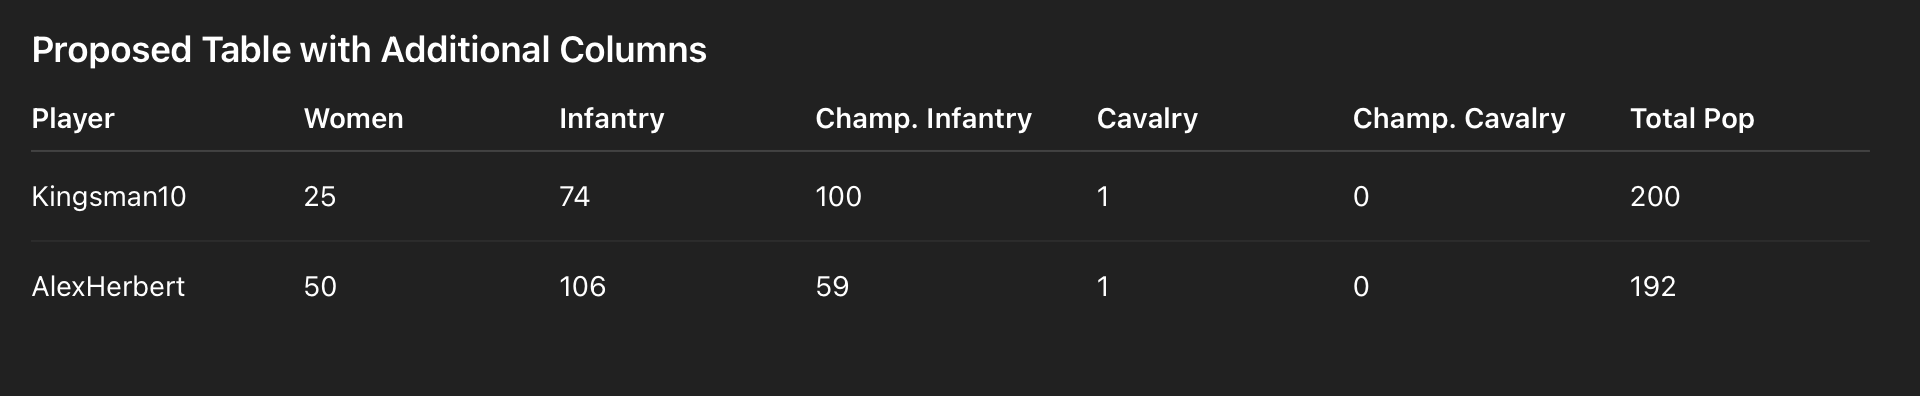Click the Player column header
Image resolution: width=1920 pixels, height=396 pixels.
pyautogui.click(x=73, y=119)
